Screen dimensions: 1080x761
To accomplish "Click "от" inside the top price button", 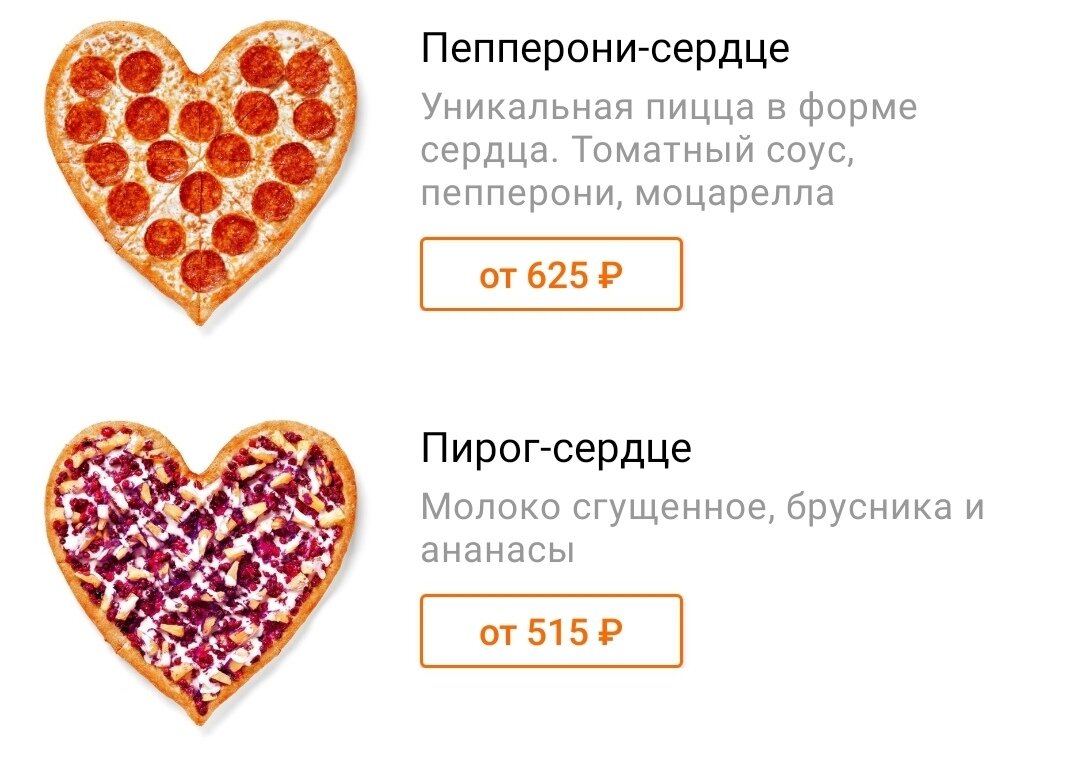I will (x=501, y=272).
